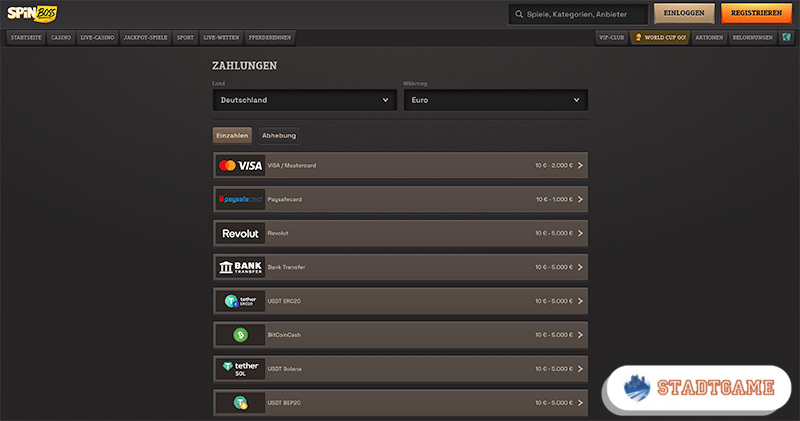Open the Belohnungen menu item
The image size is (800, 421).
pos(753,37)
